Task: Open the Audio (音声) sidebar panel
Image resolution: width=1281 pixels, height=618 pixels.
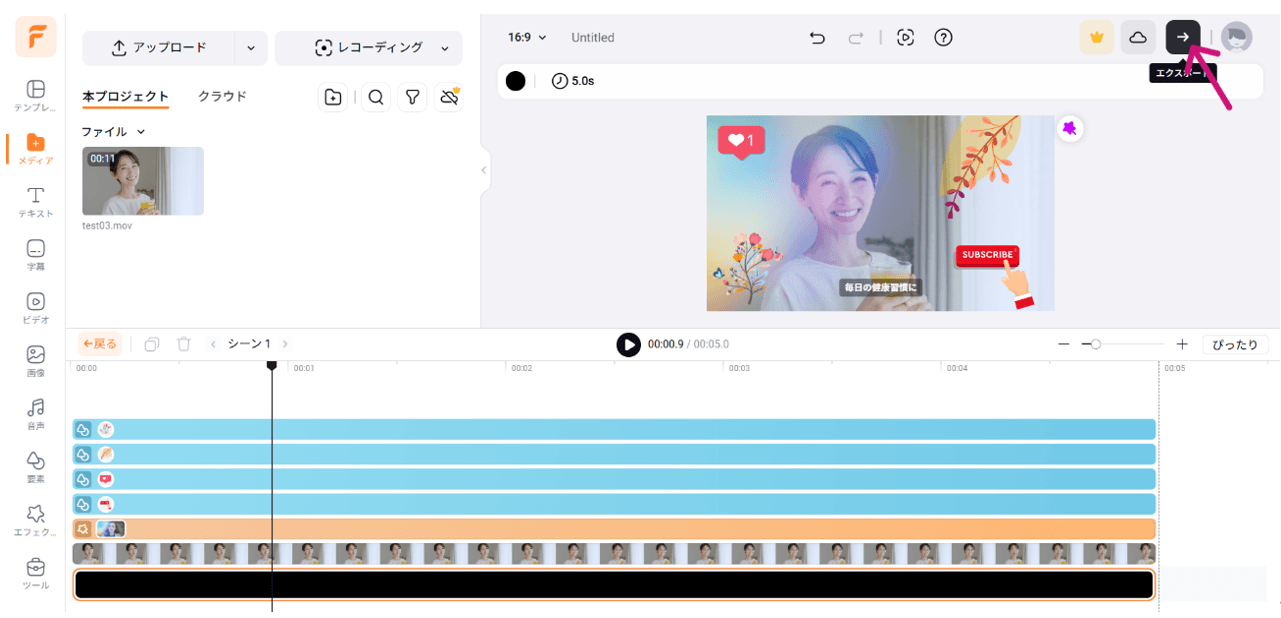Action: tap(35, 414)
